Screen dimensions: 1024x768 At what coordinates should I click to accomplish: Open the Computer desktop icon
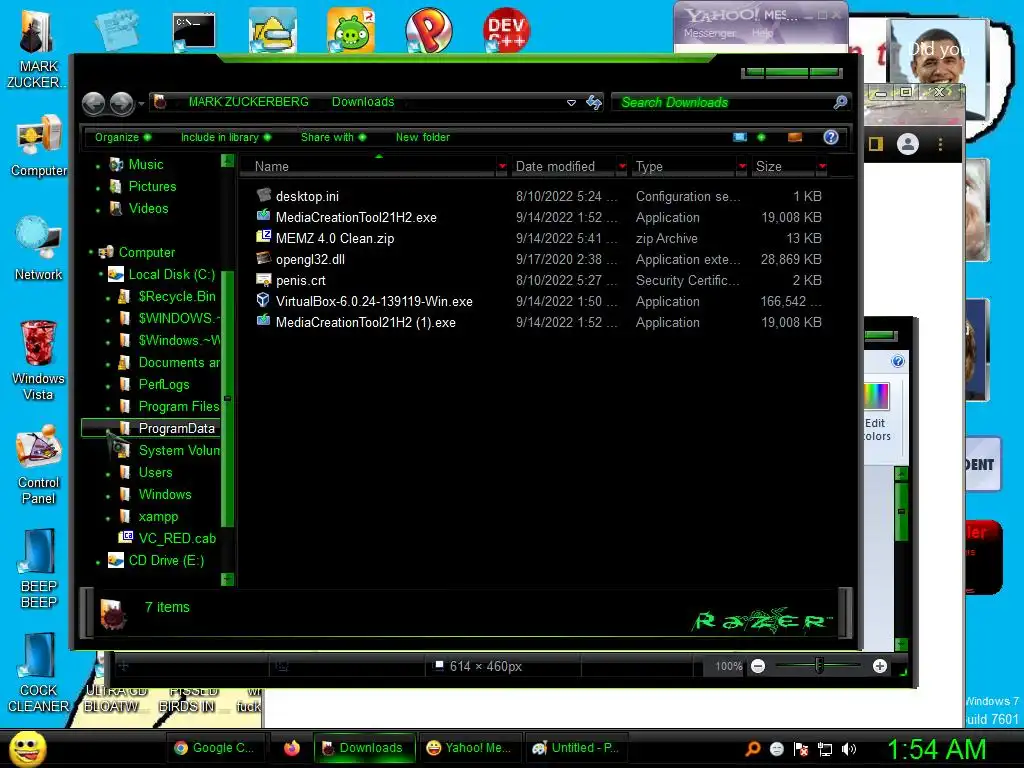(x=39, y=146)
